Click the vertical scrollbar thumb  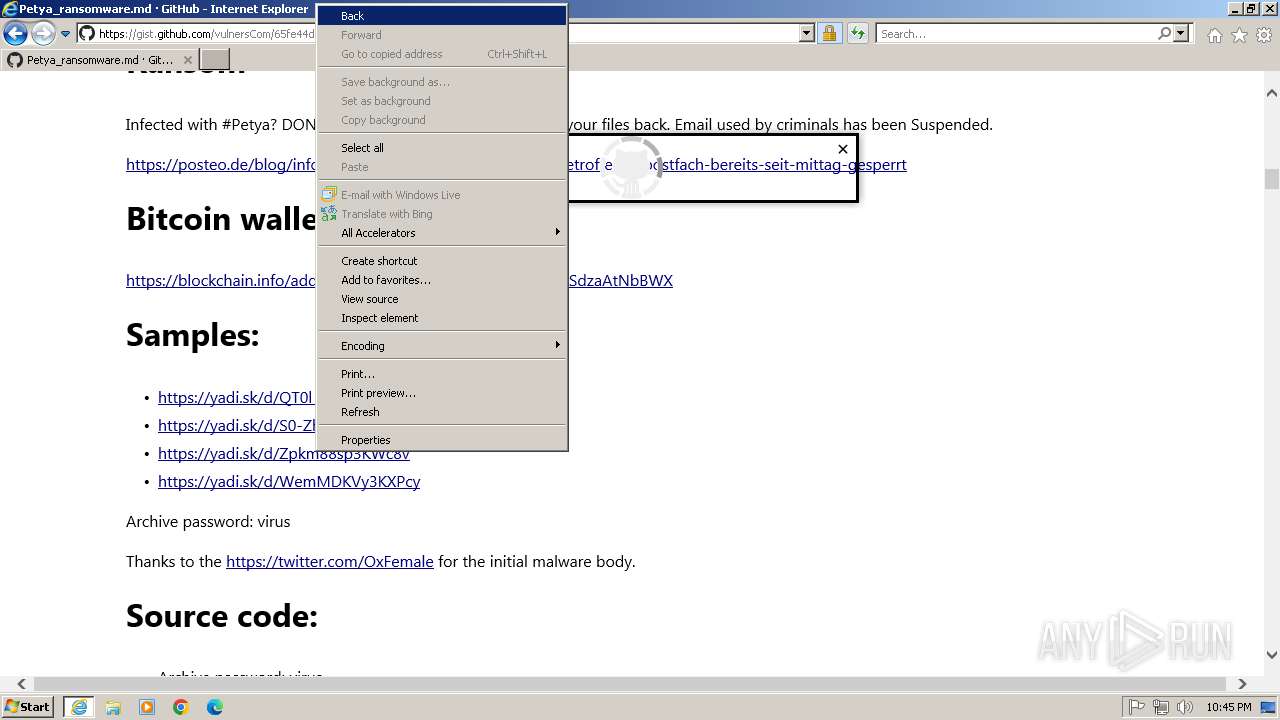pyautogui.click(x=1272, y=179)
